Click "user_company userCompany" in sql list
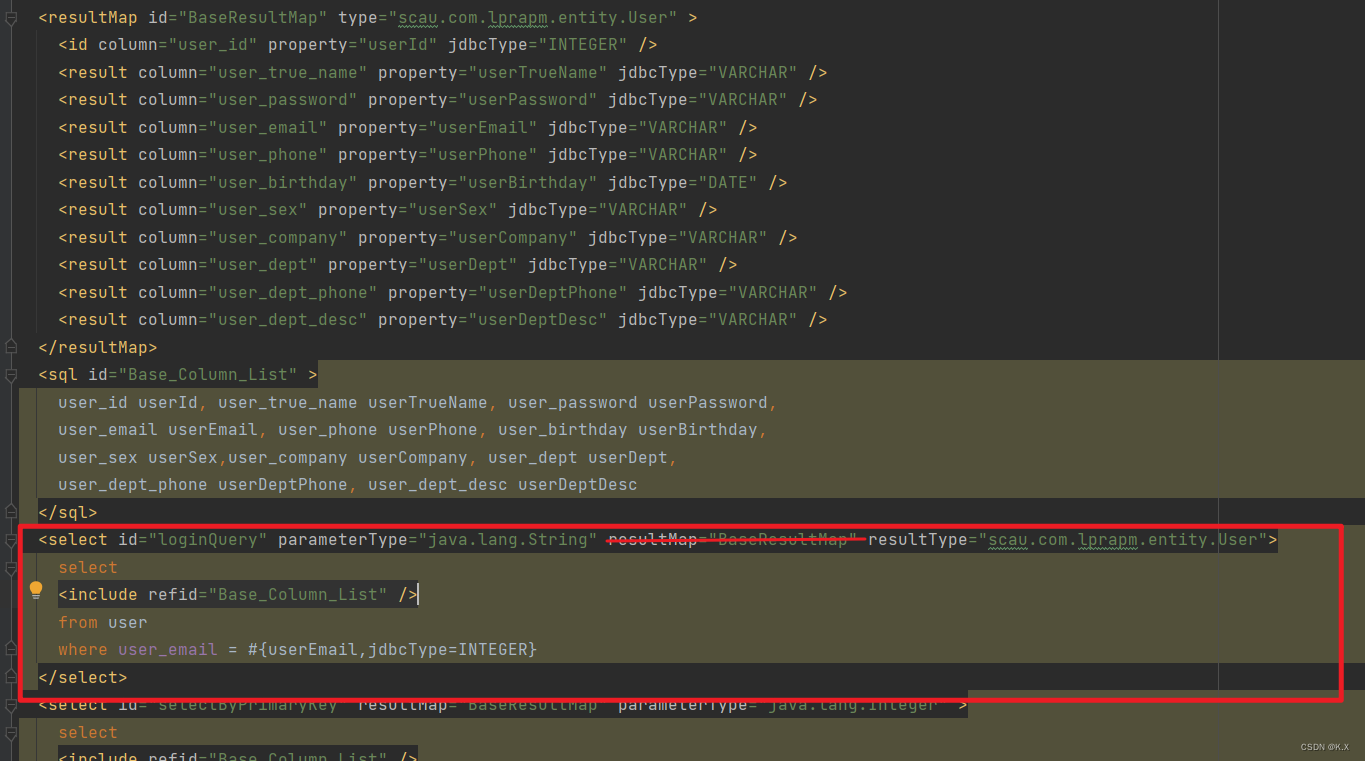The width and height of the screenshot is (1365, 761). (x=348, y=457)
